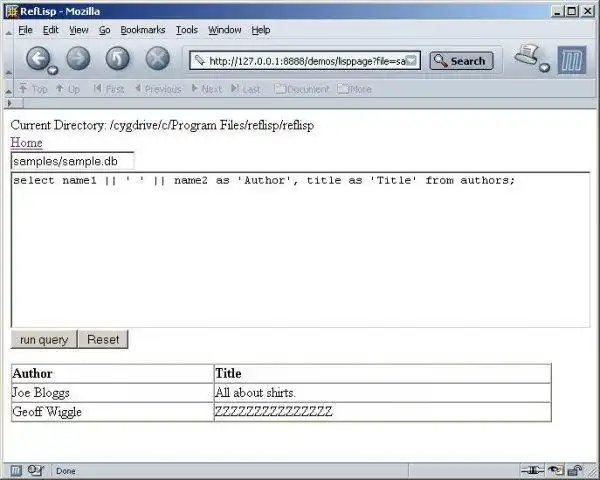Click the run query button
600x480 pixels.
pos(44,340)
